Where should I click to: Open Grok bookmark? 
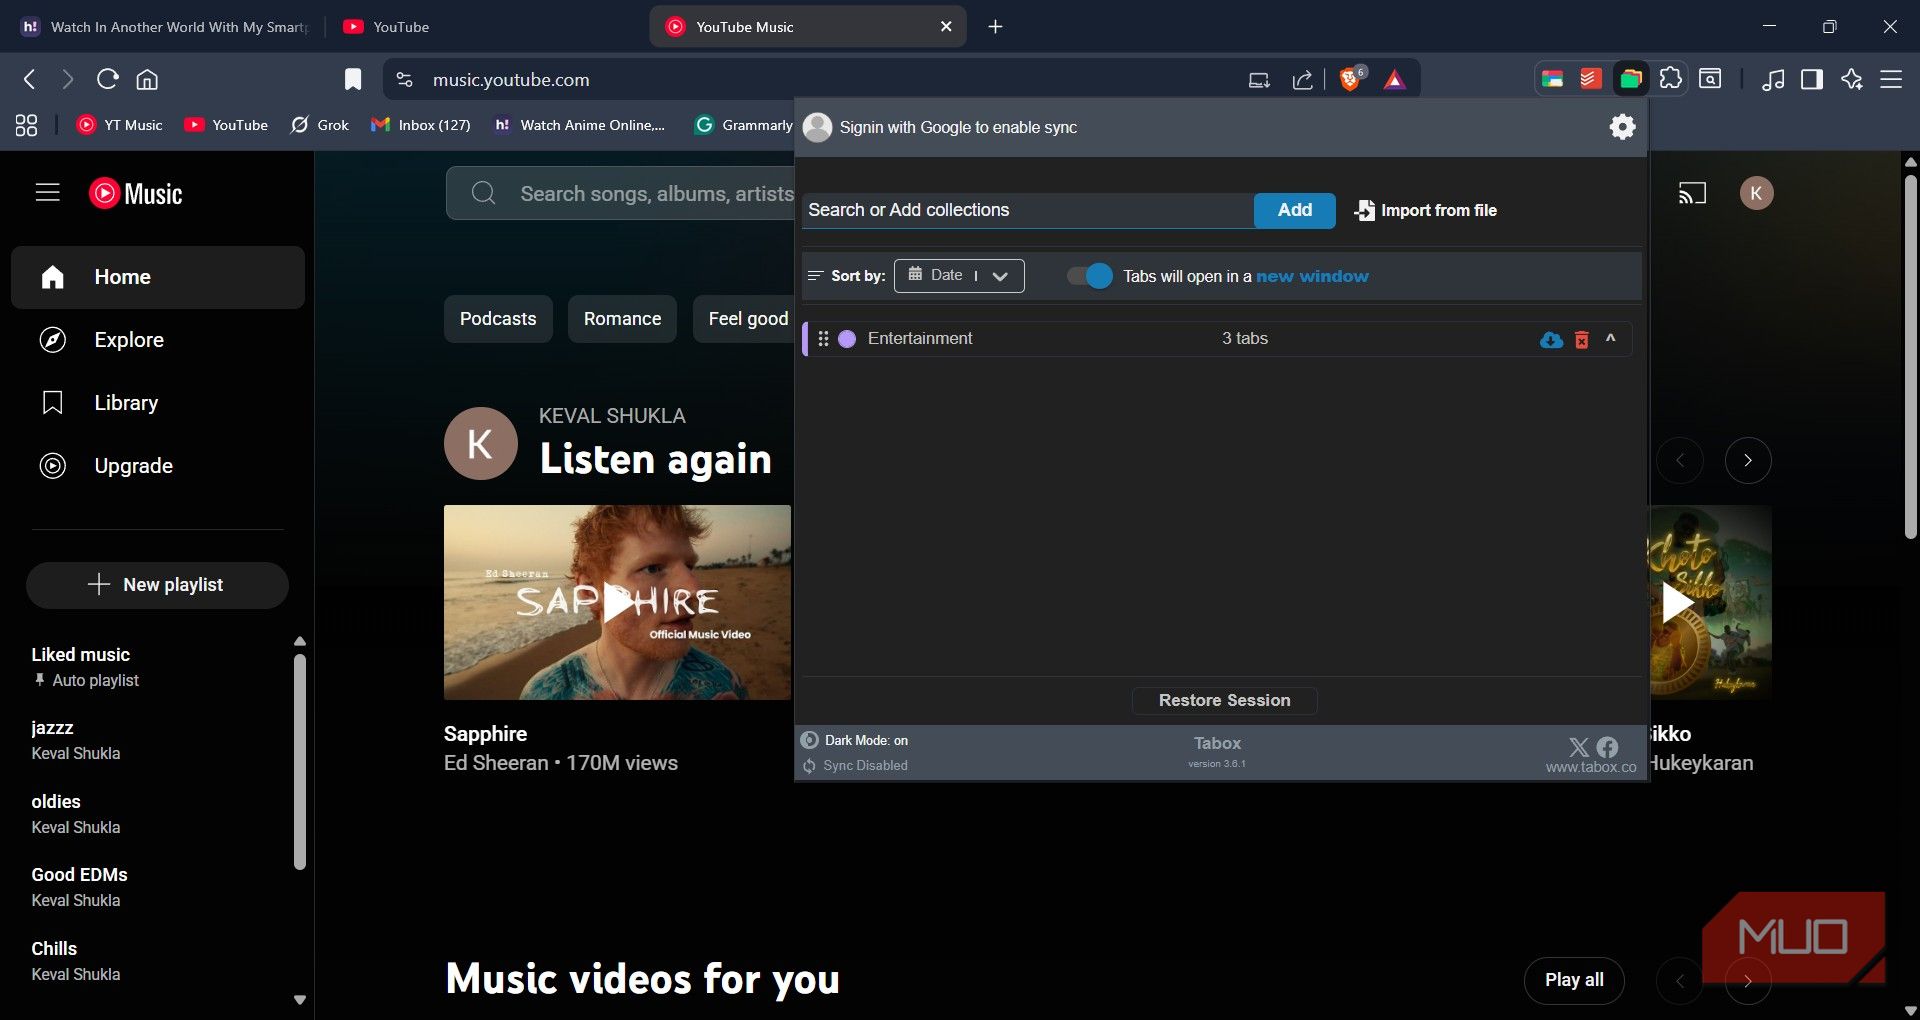click(x=320, y=125)
